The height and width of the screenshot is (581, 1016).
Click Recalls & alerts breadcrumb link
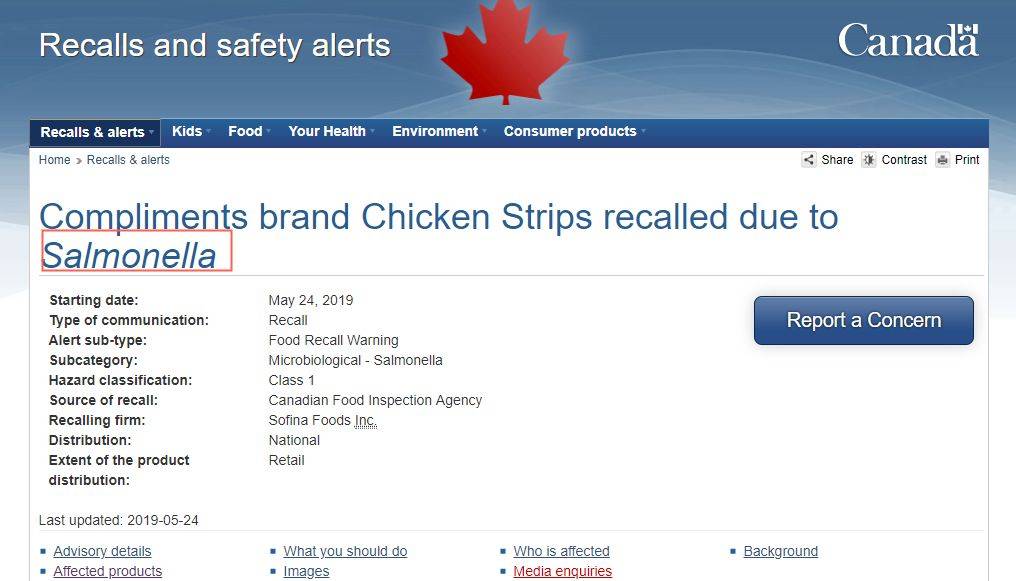pyautogui.click(x=128, y=160)
